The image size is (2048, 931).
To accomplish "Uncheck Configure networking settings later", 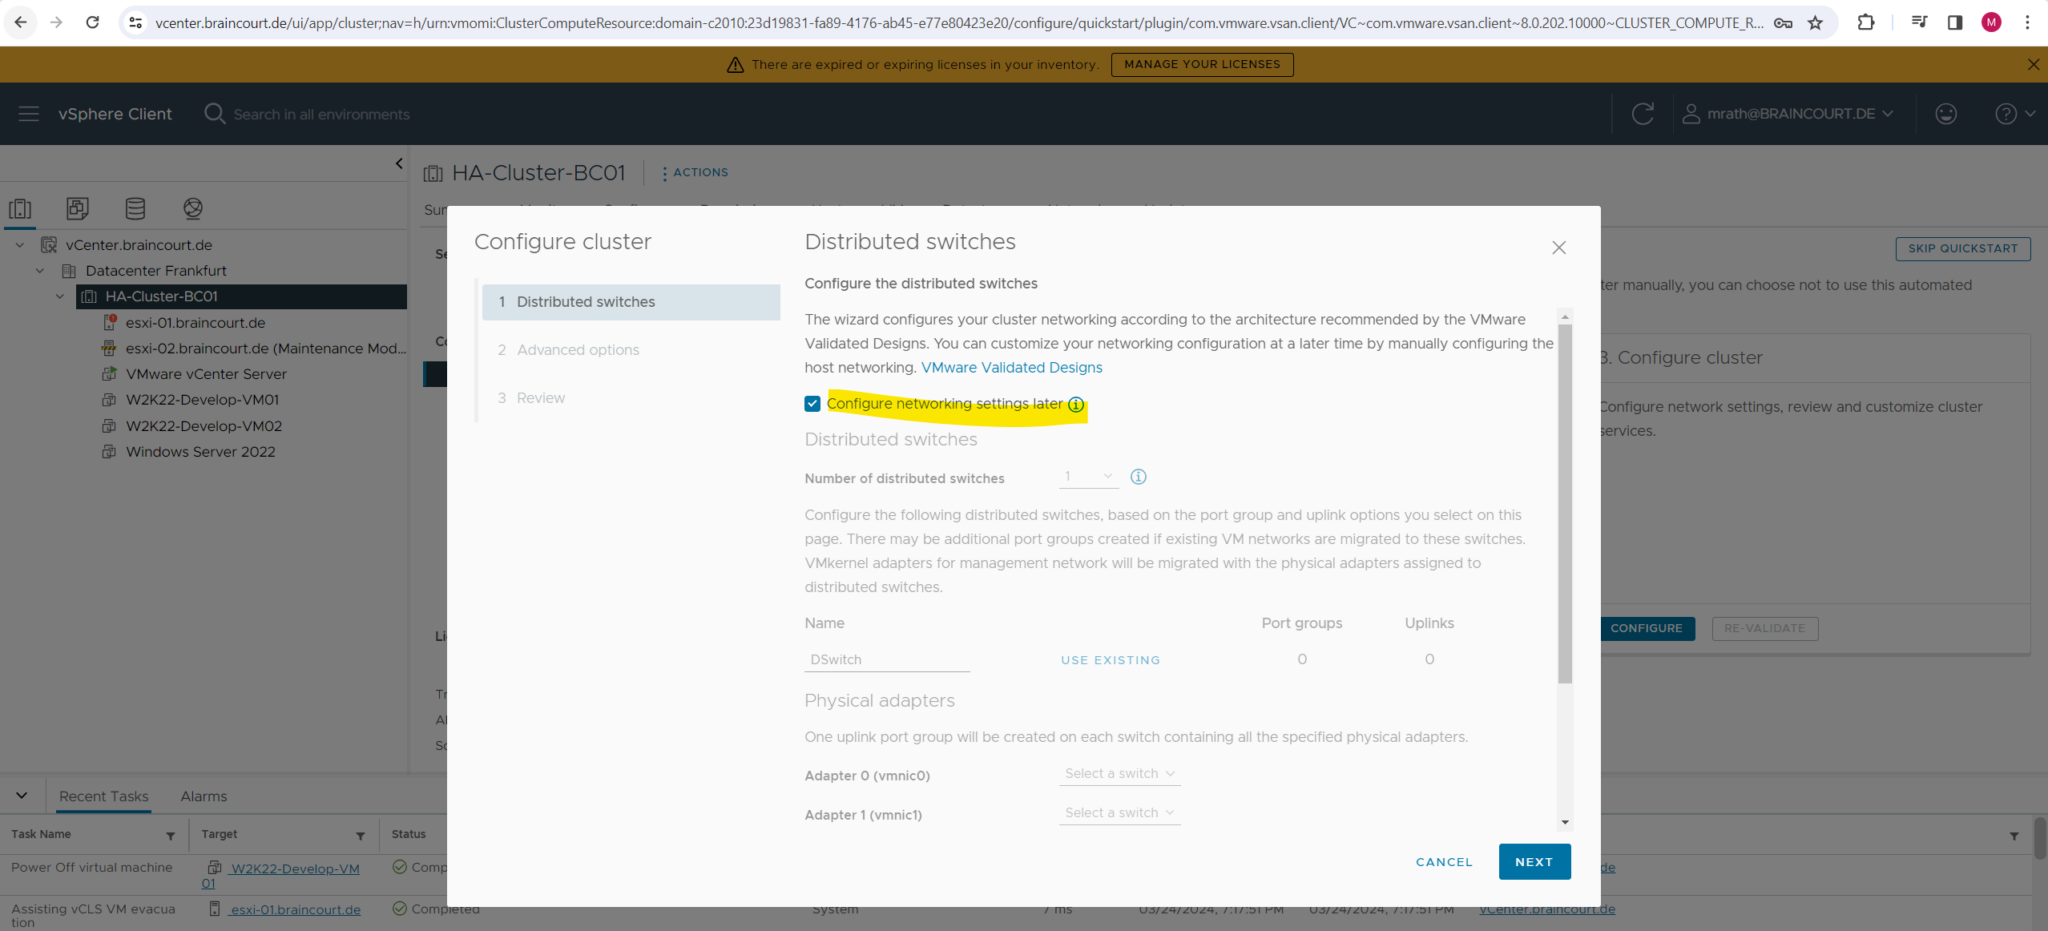I will [x=812, y=403].
